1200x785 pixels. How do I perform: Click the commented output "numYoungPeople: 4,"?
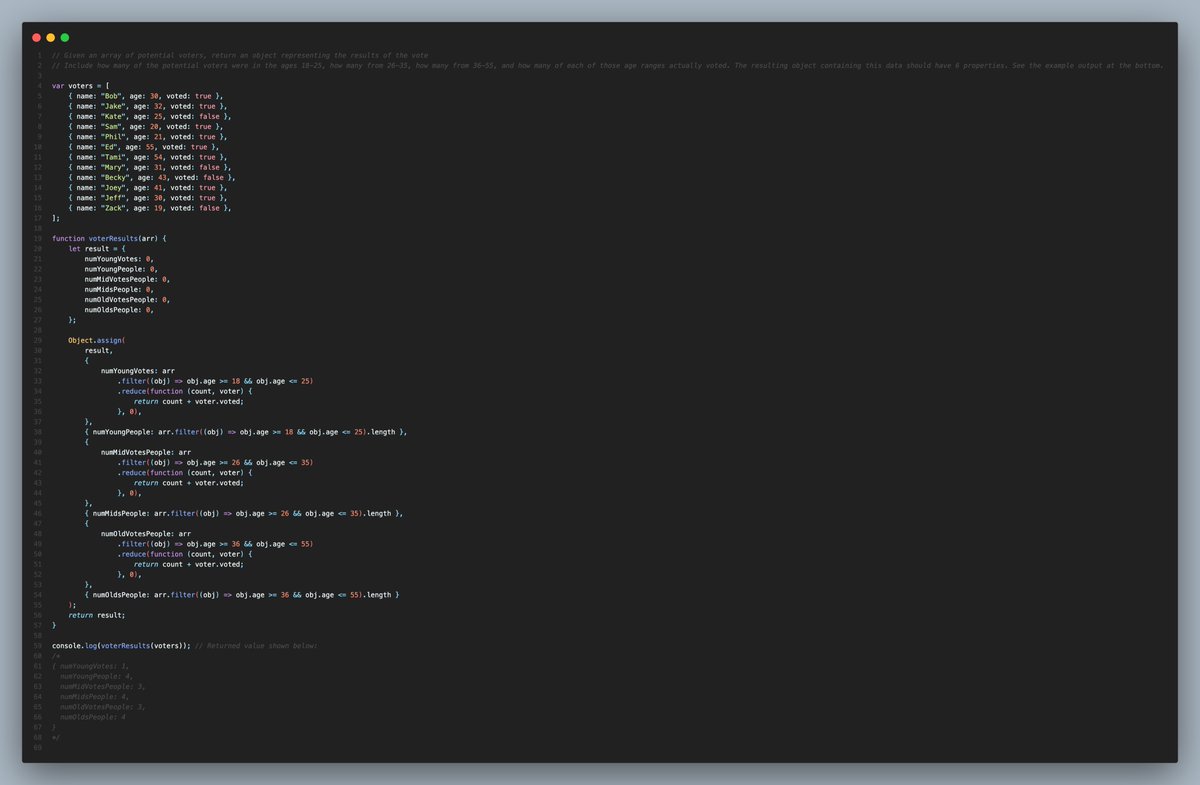(97, 675)
